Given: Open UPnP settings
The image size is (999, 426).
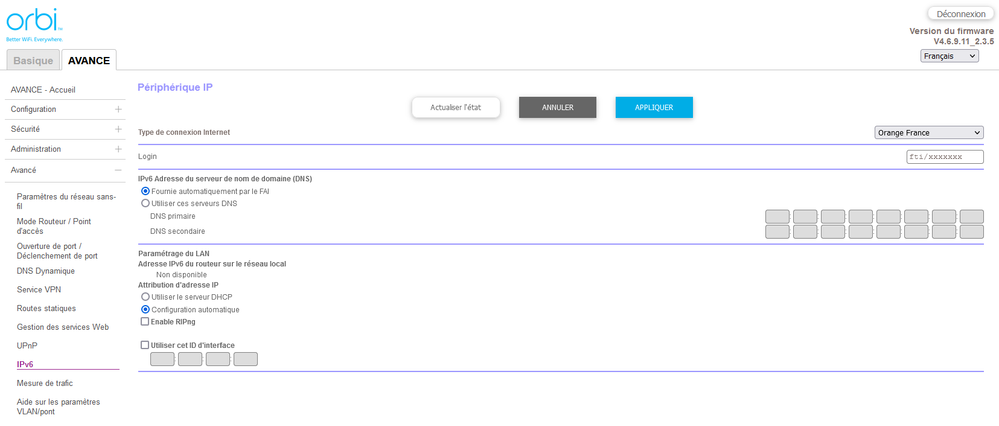Looking at the screenshot, I should pos(27,345).
